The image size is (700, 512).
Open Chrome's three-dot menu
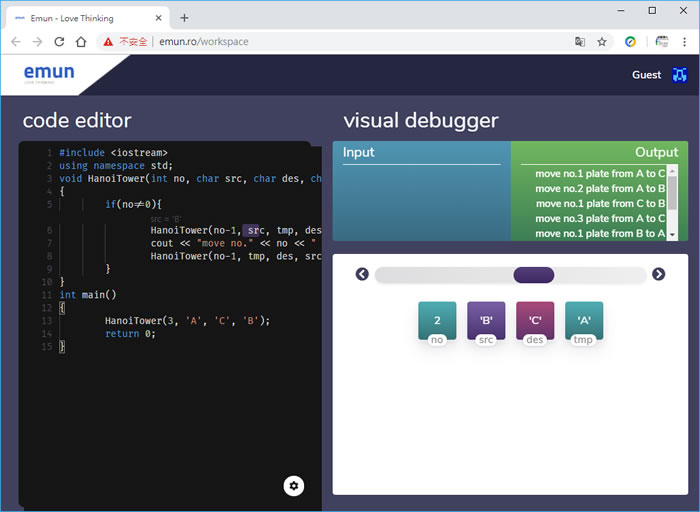click(684, 42)
